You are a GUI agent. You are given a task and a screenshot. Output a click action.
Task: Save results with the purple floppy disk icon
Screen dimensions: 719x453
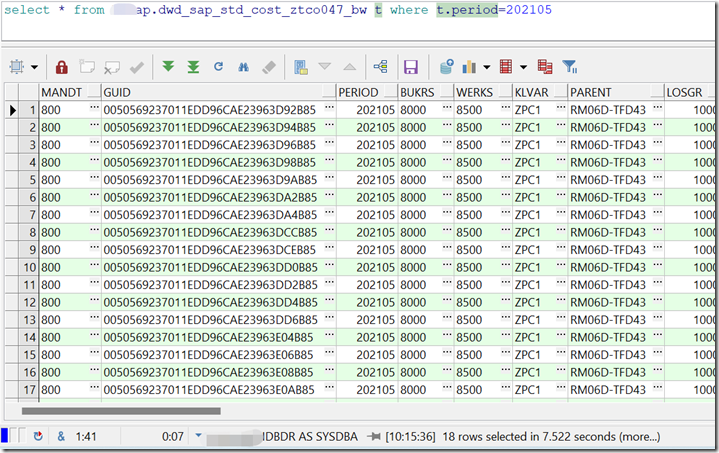(x=410, y=67)
